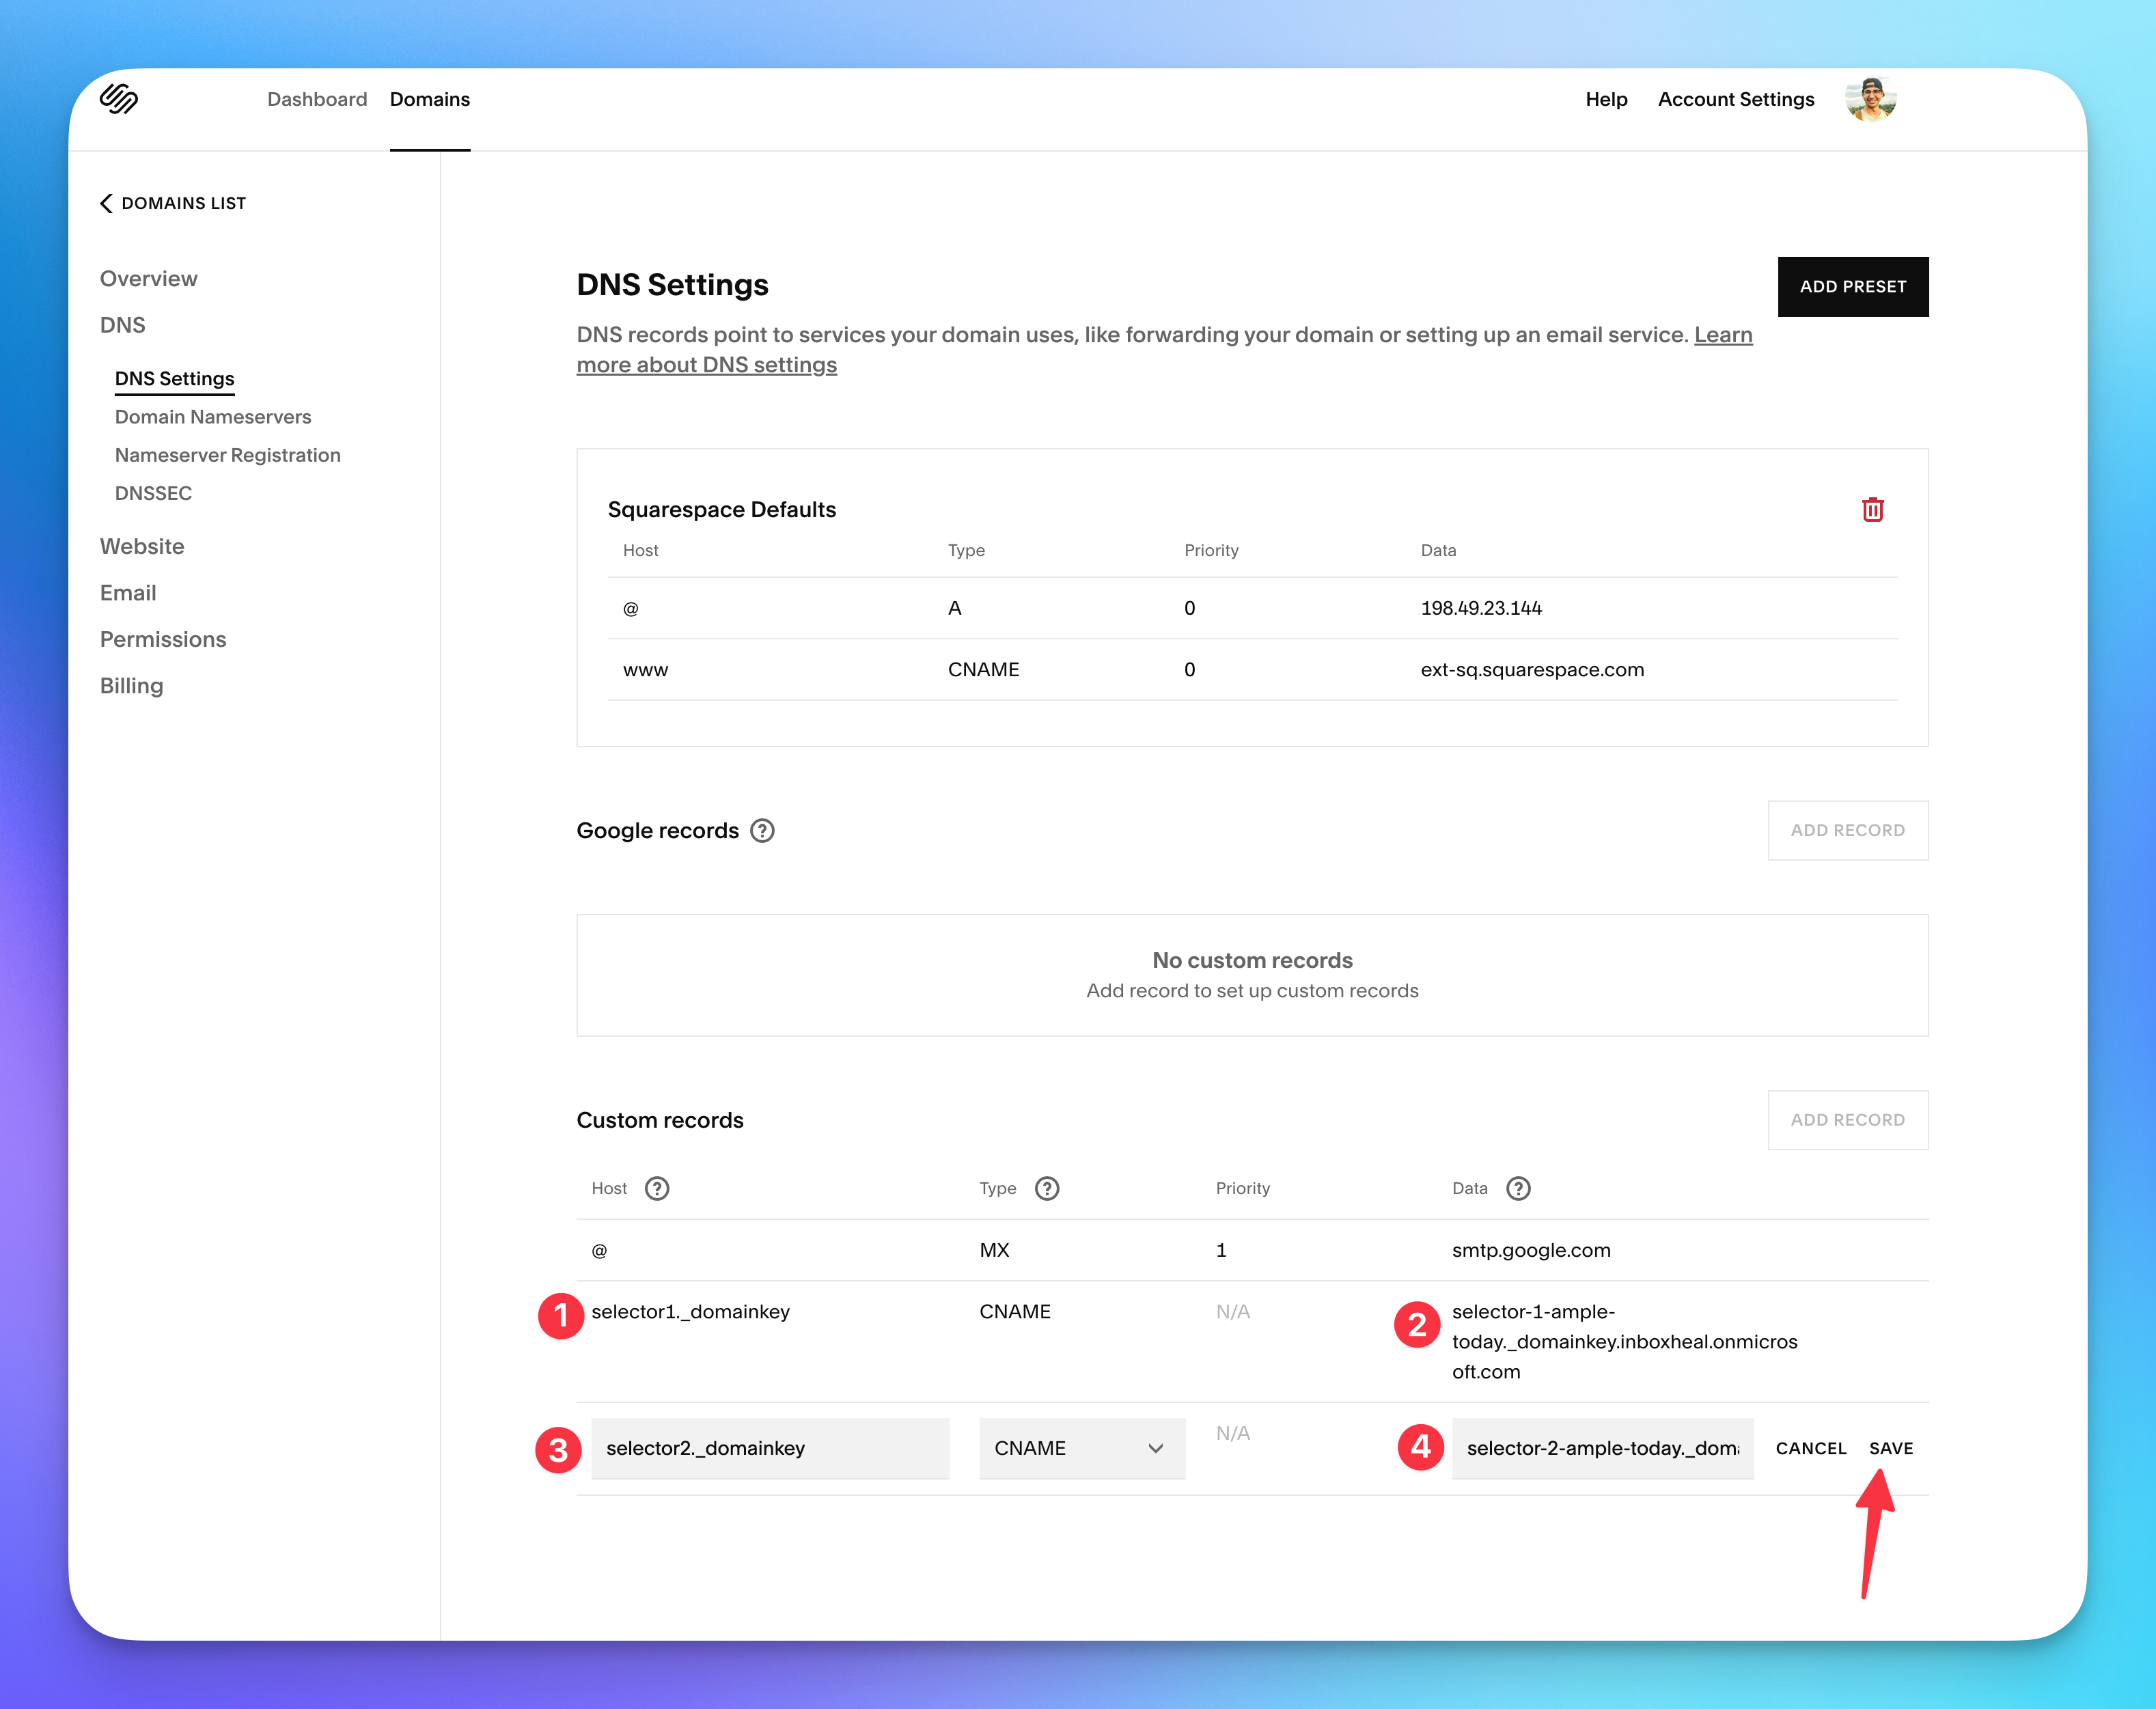Expand the CNAME record type dropdown
The image size is (2156, 1709).
tap(1082, 1448)
